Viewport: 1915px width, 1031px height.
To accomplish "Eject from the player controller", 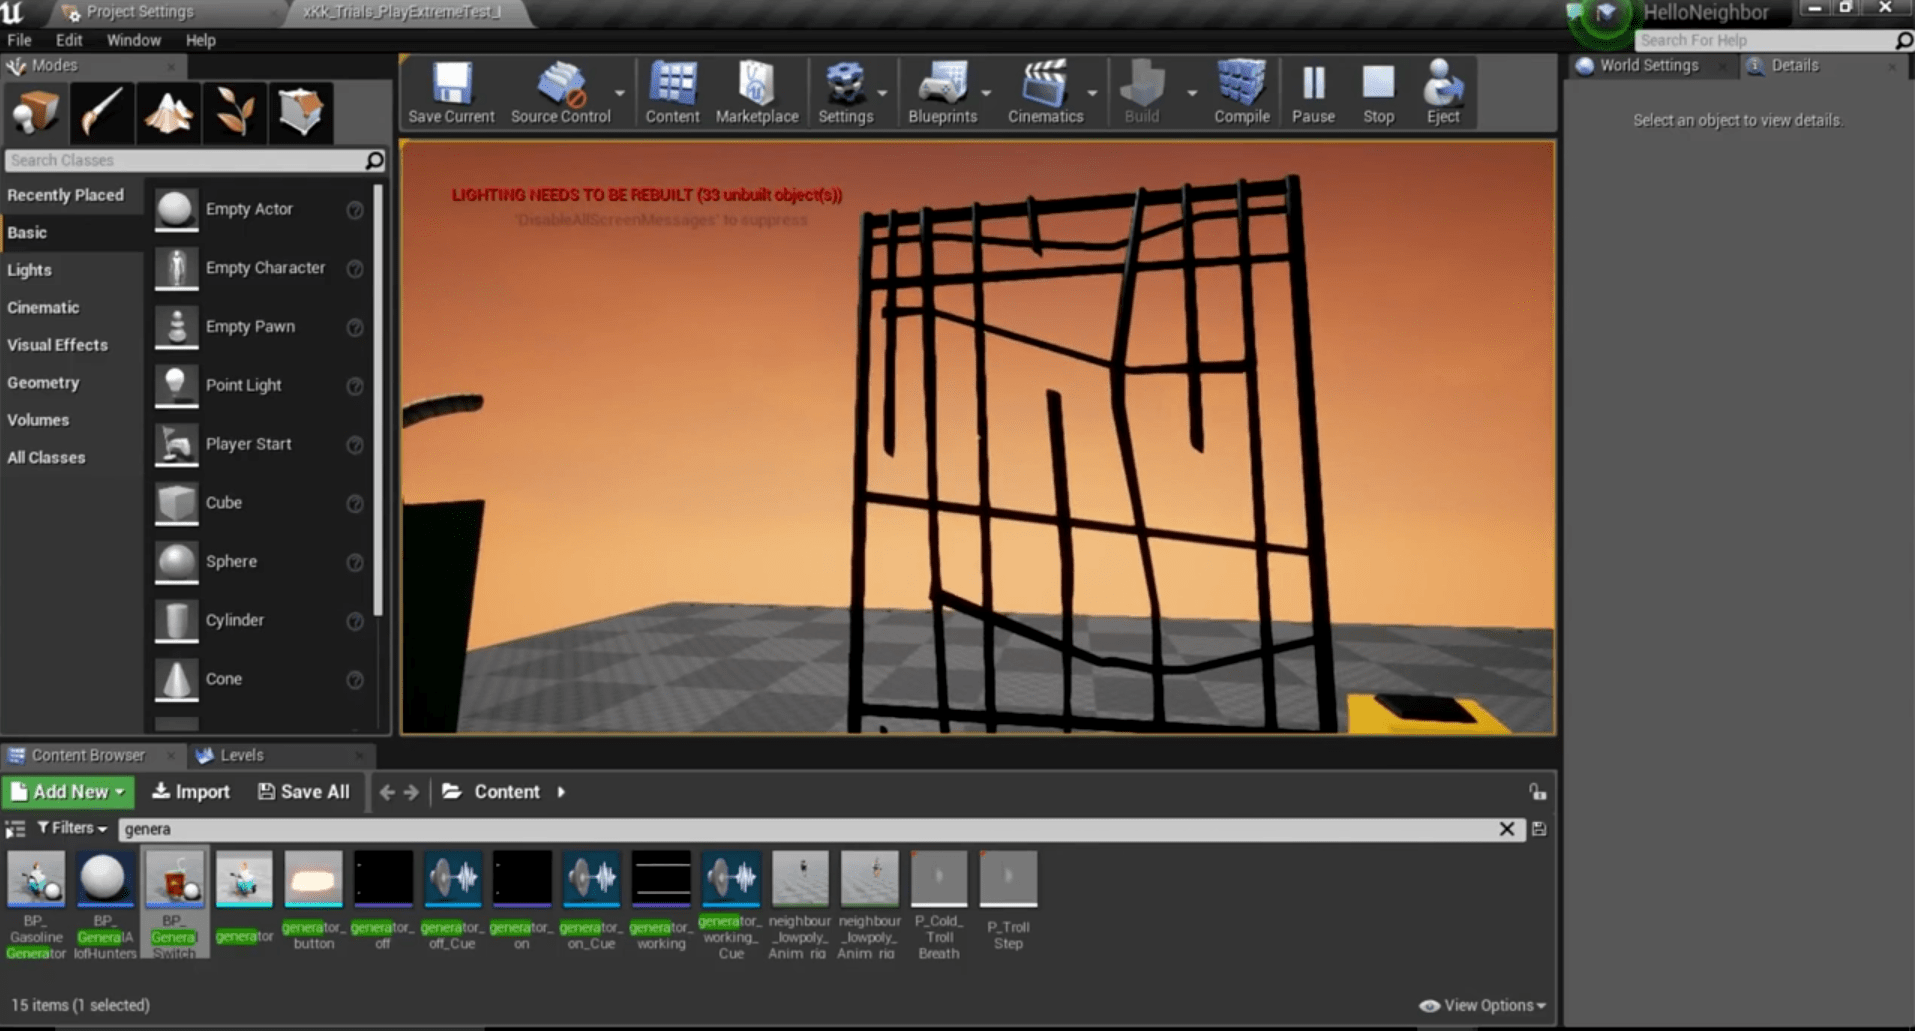I will [1442, 92].
